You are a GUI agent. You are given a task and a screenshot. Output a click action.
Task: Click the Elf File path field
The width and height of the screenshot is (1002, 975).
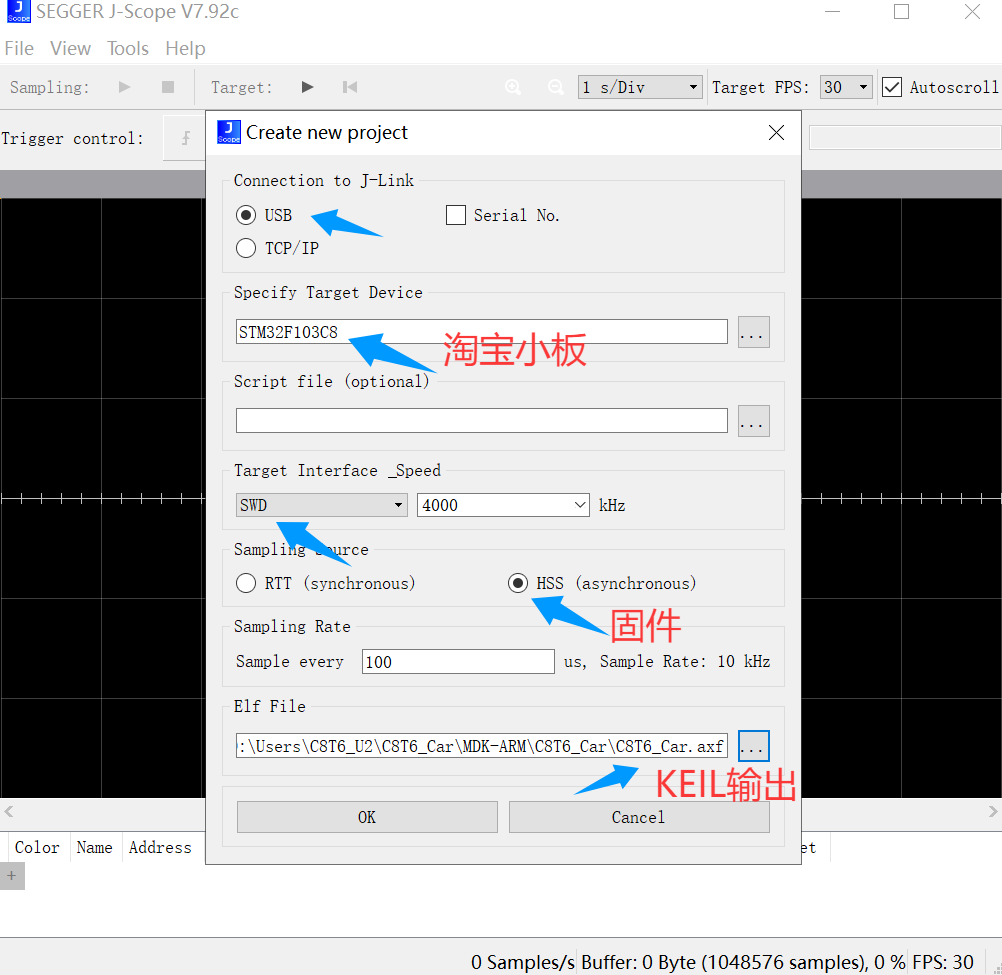click(x=482, y=746)
